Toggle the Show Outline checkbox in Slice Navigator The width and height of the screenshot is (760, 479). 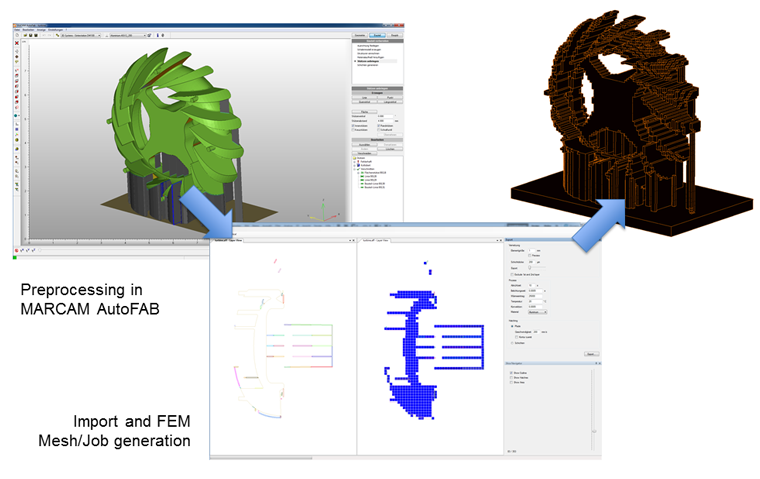click(511, 373)
